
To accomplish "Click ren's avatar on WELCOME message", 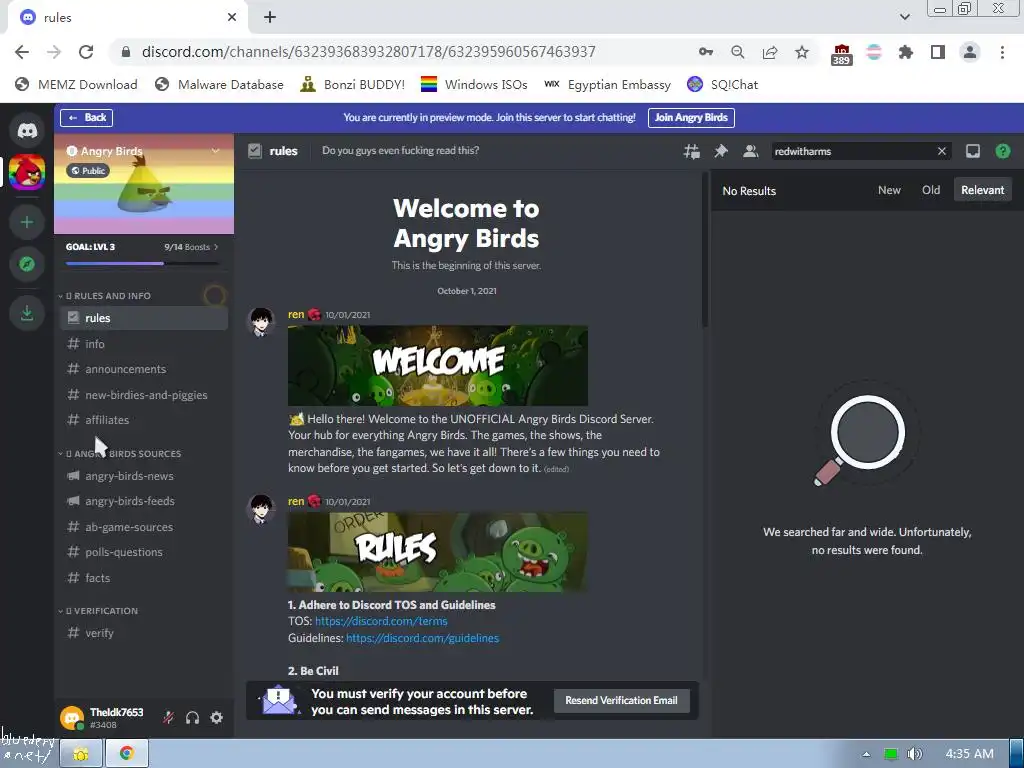I will coord(261,322).
